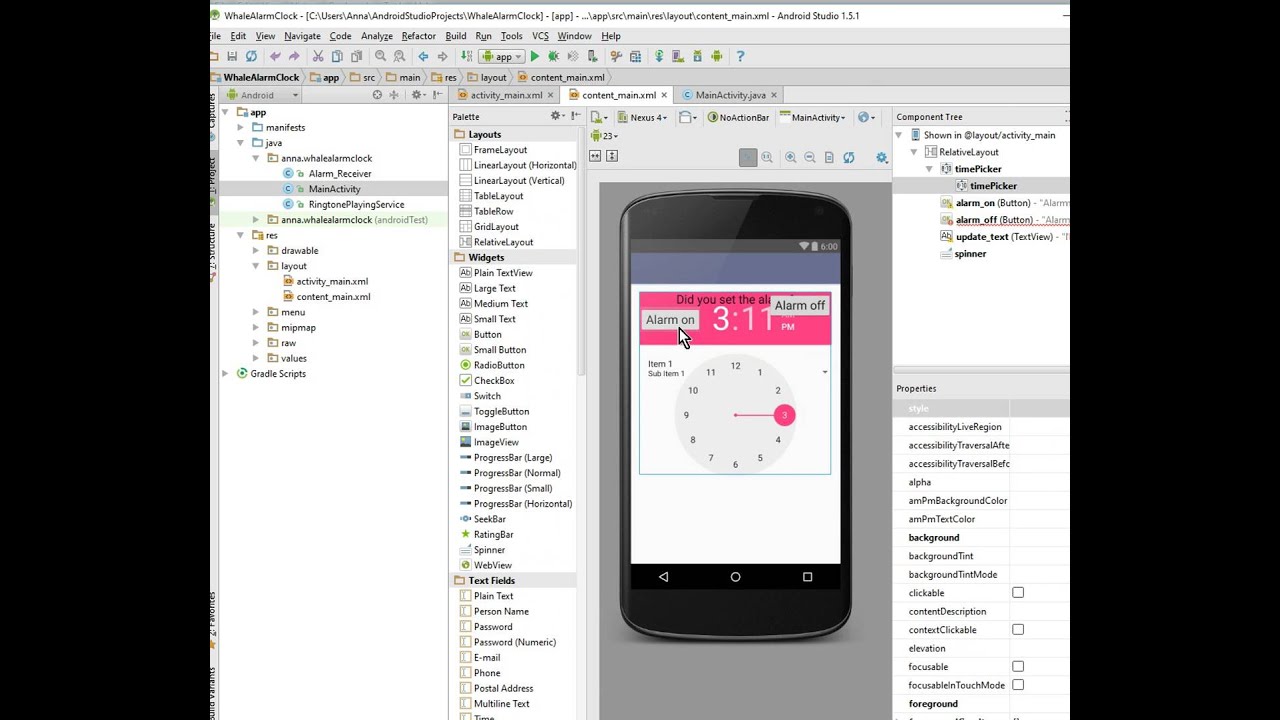
Task: Select the spinner in the Component Tree
Action: pos(963,254)
